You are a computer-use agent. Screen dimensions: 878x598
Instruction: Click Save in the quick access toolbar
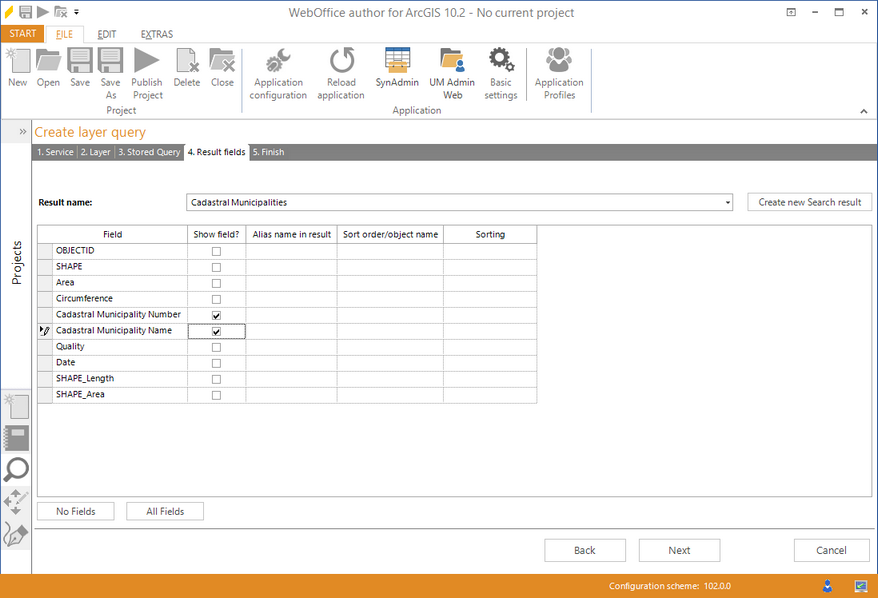click(24, 12)
